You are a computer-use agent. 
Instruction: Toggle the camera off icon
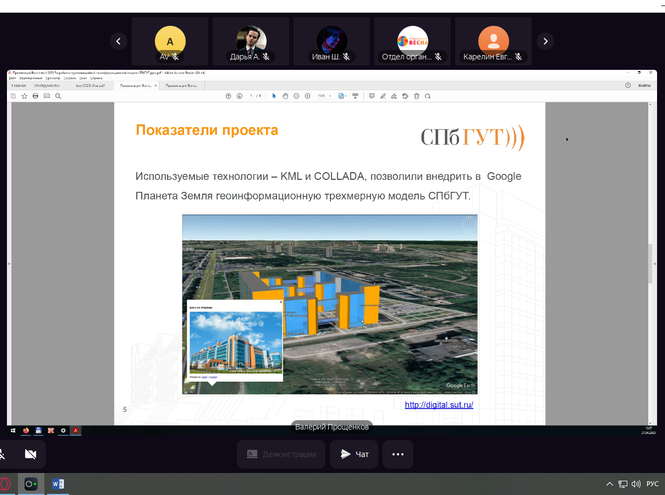tap(31, 454)
